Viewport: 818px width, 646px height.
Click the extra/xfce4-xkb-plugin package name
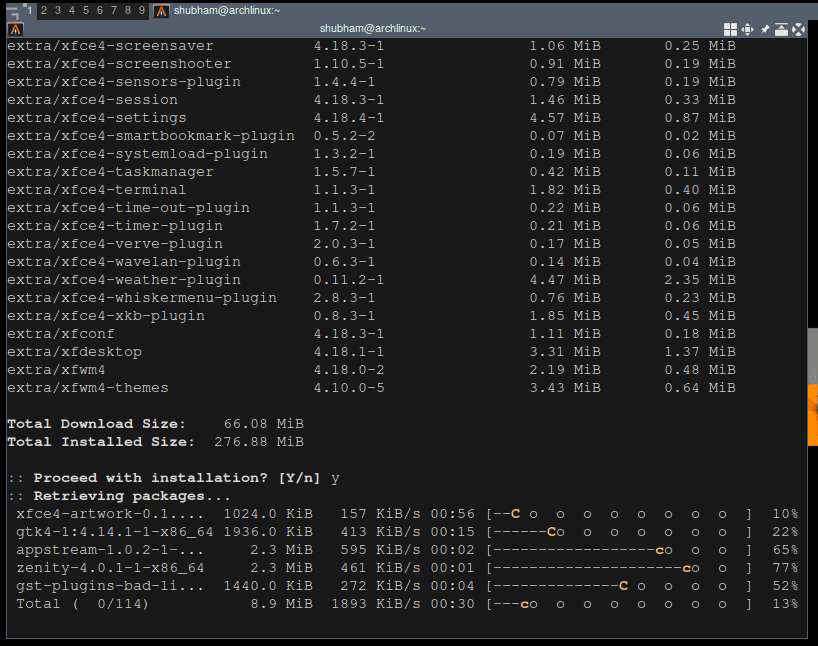pos(106,316)
